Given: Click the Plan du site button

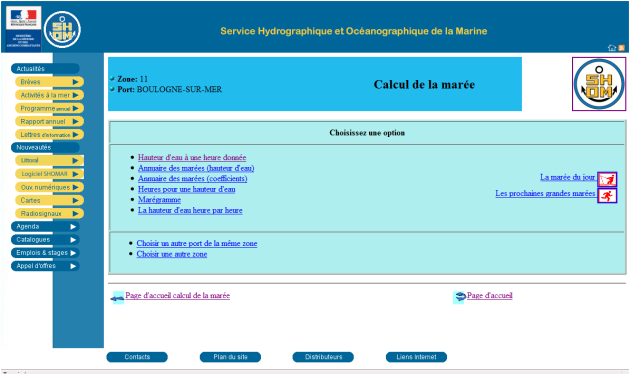Looking at the screenshot, I should (230, 357).
